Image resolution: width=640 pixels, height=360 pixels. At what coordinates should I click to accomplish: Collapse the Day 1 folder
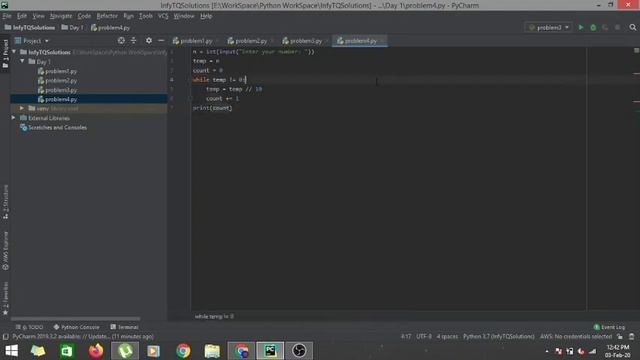22,61
